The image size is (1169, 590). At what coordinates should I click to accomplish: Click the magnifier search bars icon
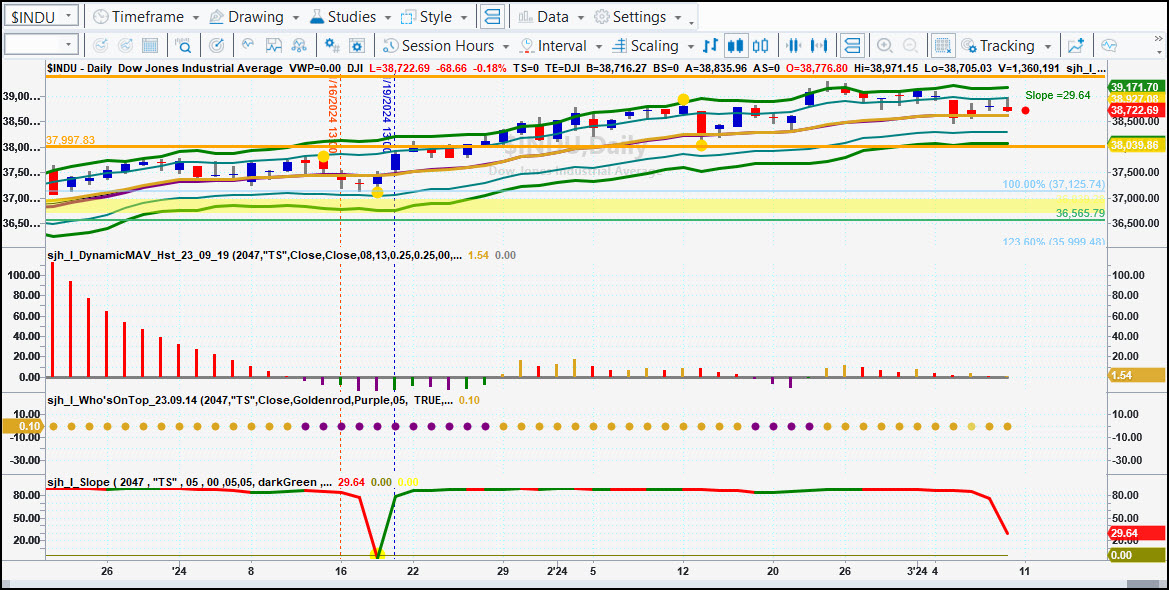coord(183,45)
